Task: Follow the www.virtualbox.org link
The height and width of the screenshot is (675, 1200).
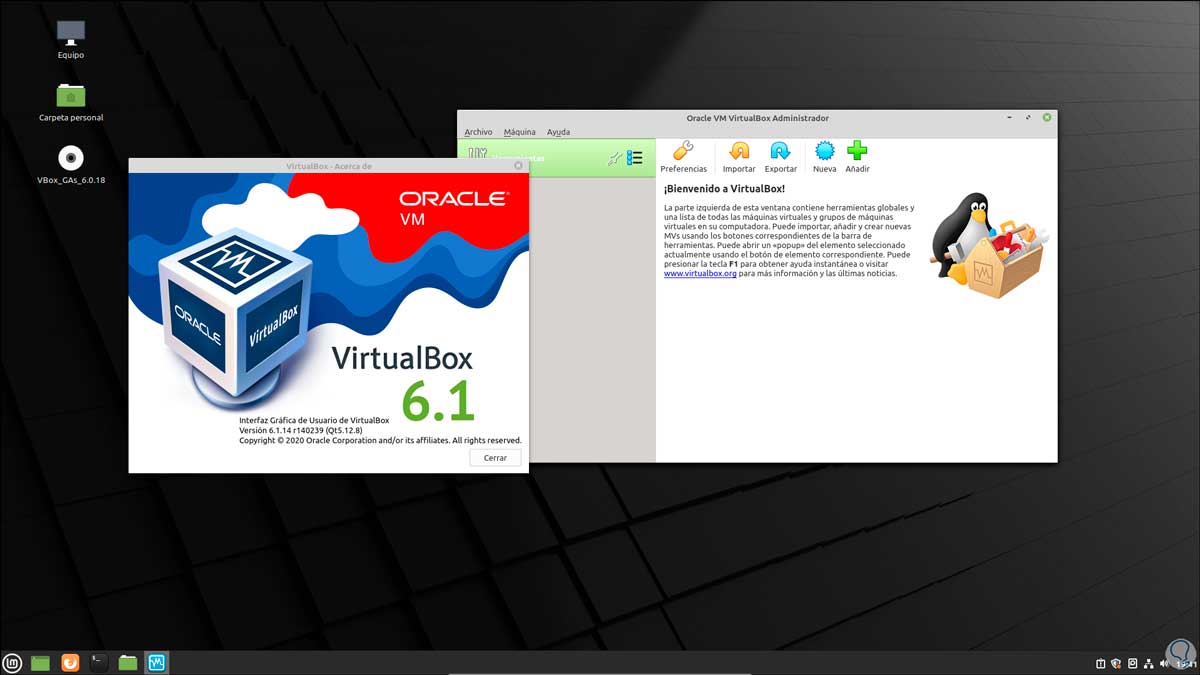Action: (700, 273)
